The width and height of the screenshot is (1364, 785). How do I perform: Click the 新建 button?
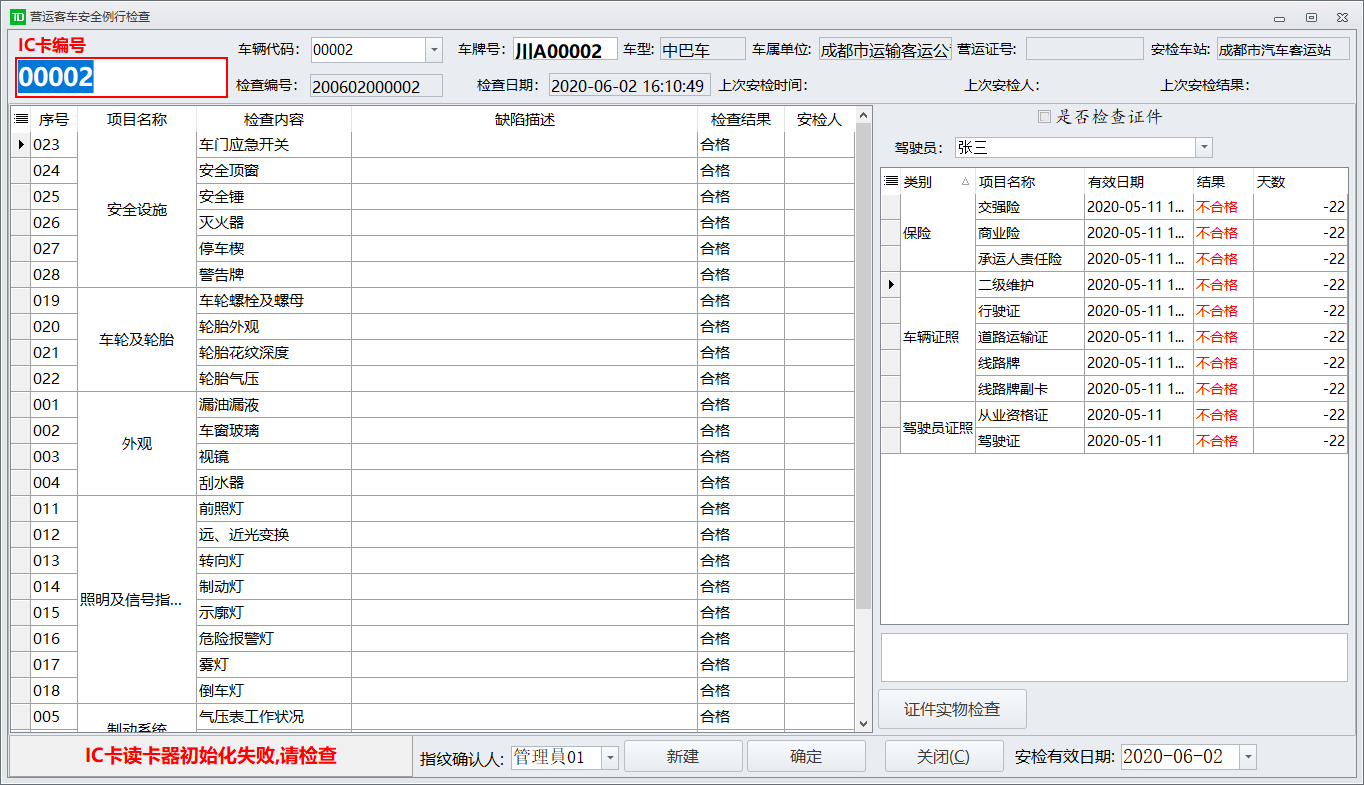(x=683, y=757)
